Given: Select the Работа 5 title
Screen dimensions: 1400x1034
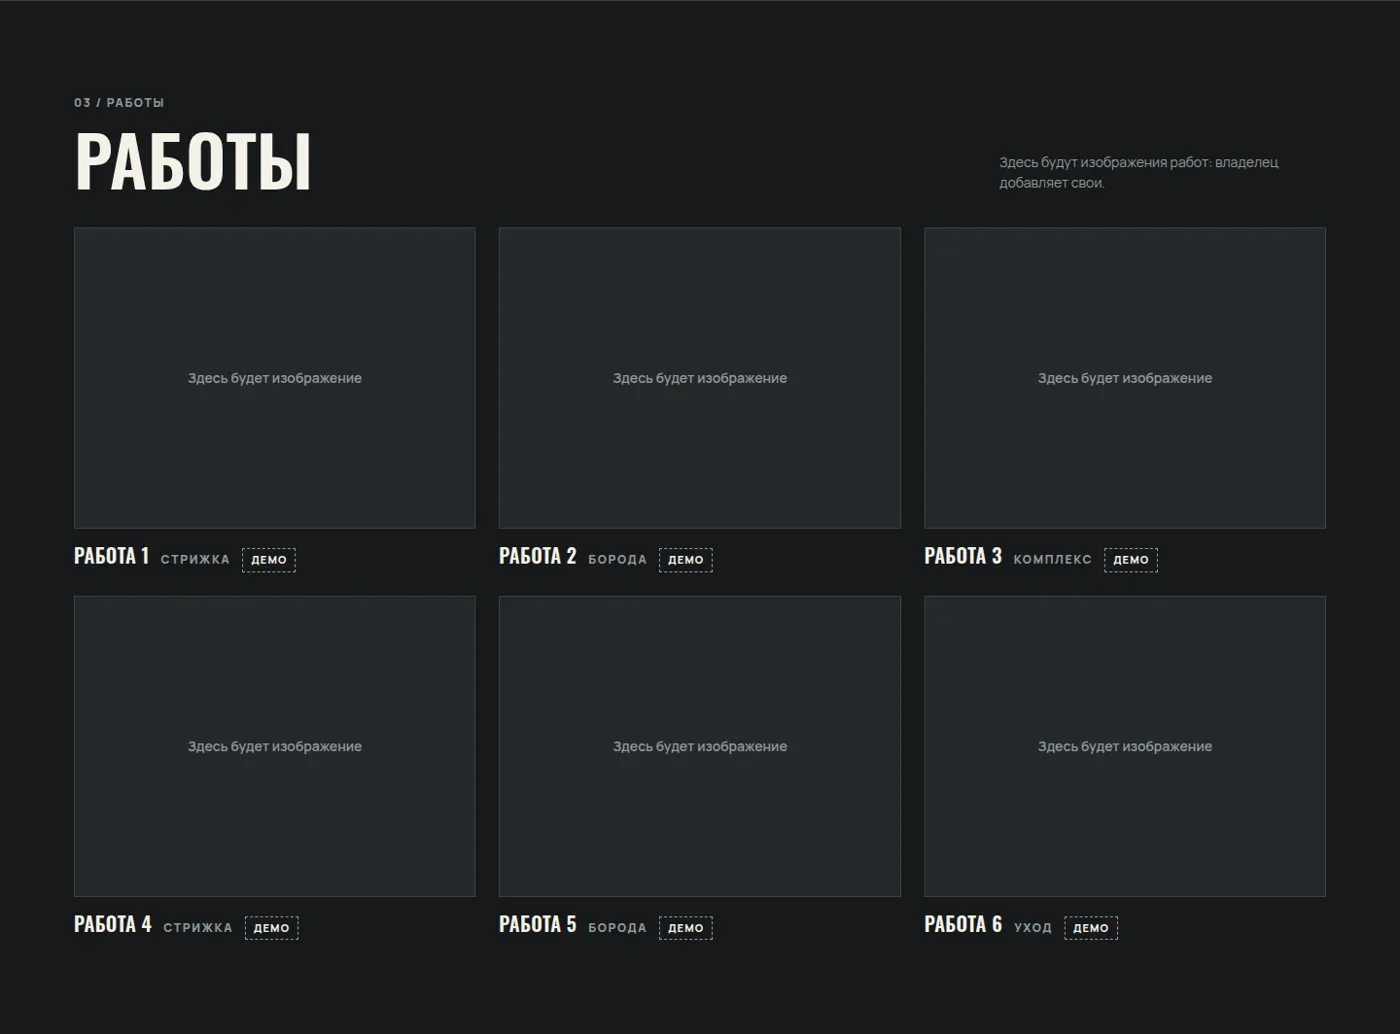Looking at the screenshot, I should click(538, 924).
